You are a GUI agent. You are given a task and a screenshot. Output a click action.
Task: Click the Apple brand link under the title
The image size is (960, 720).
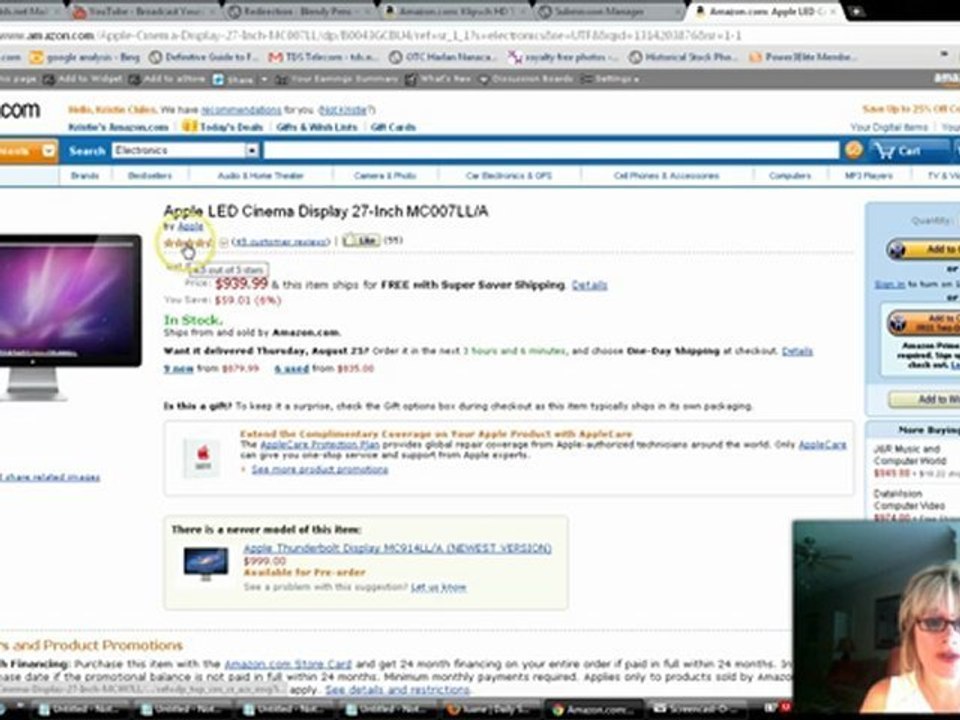(190, 227)
